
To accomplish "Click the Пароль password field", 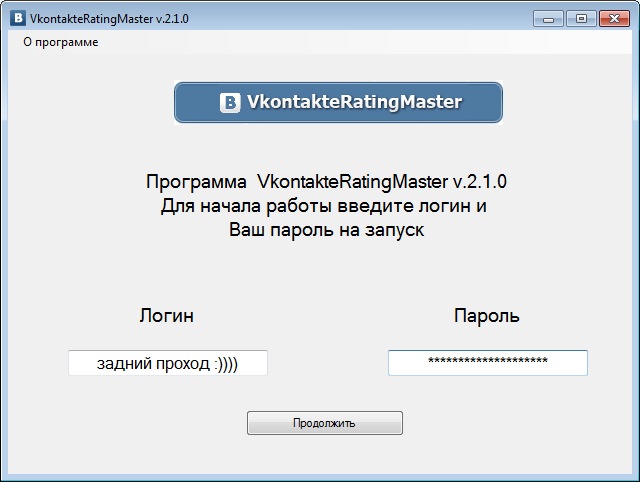I will [x=488, y=363].
